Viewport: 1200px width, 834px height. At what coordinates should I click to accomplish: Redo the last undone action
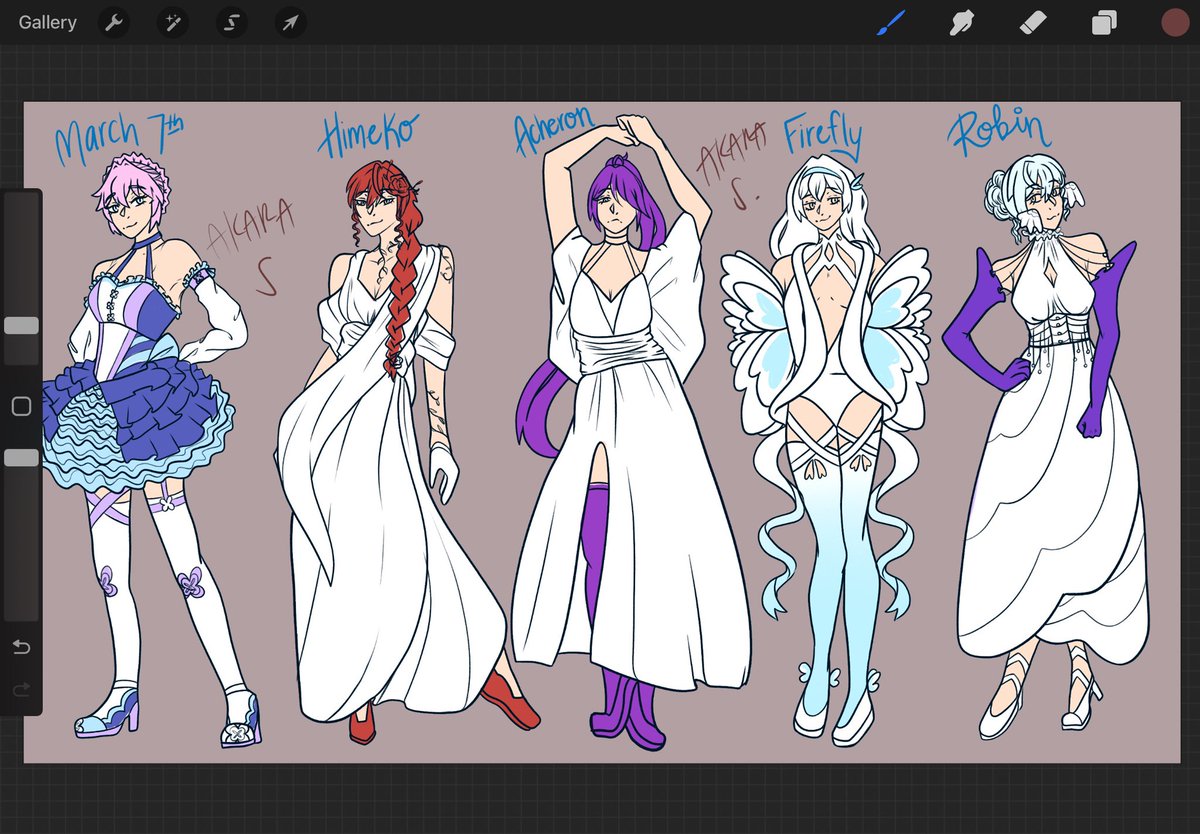click(21, 690)
